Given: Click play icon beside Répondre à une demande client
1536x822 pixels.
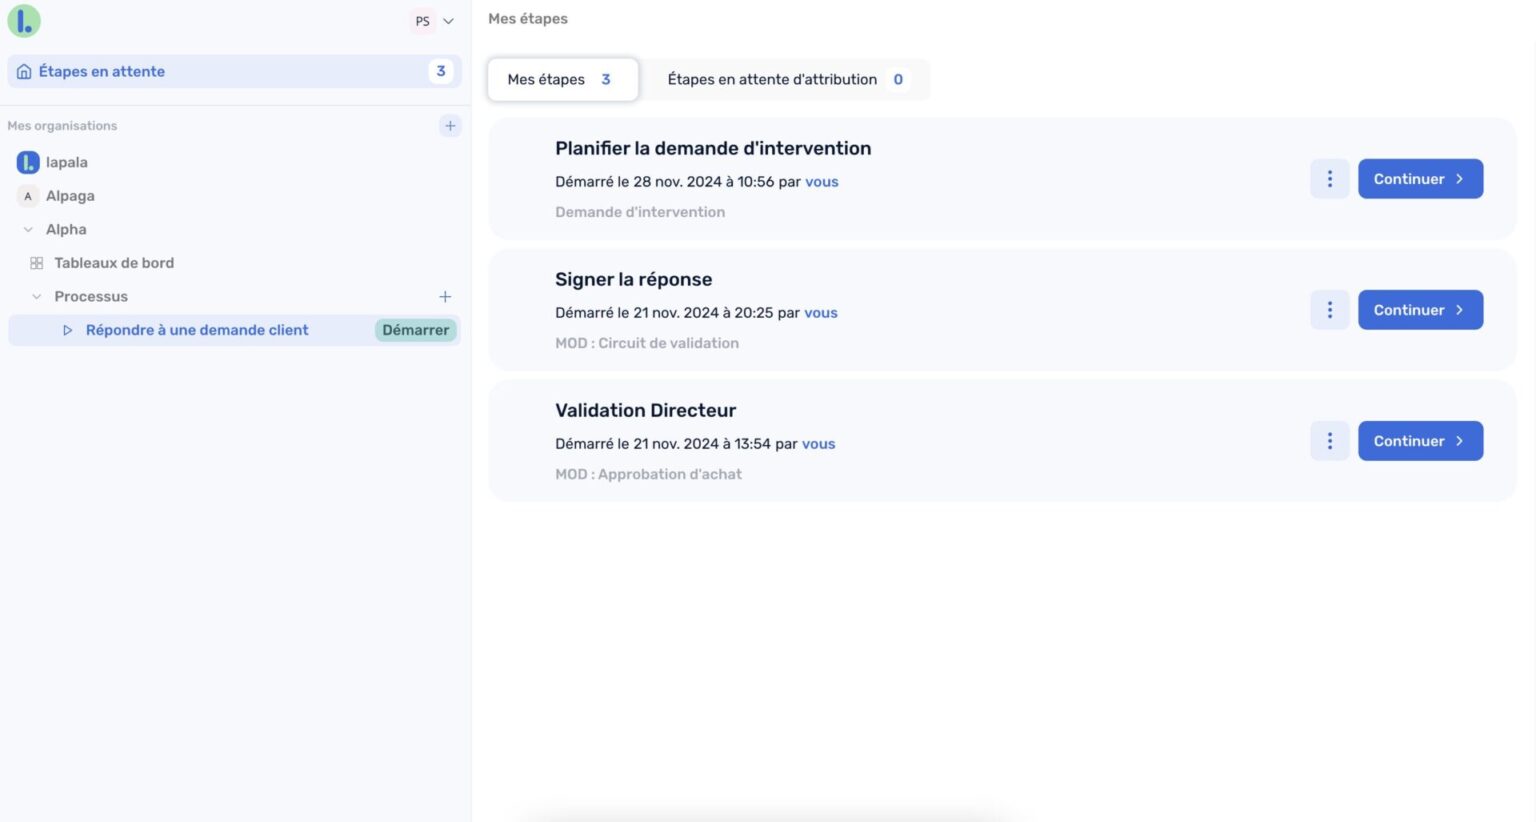Looking at the screenshot, I should coord(67,330).
